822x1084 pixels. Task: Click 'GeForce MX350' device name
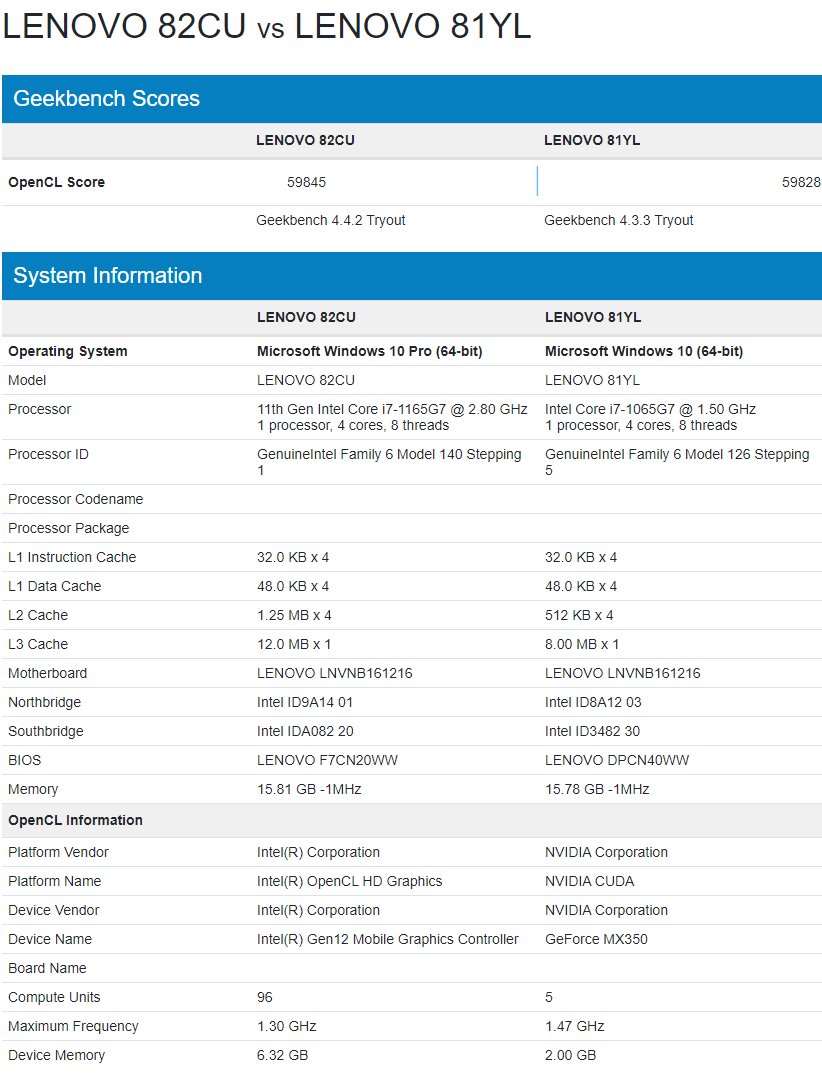point(597,940)
